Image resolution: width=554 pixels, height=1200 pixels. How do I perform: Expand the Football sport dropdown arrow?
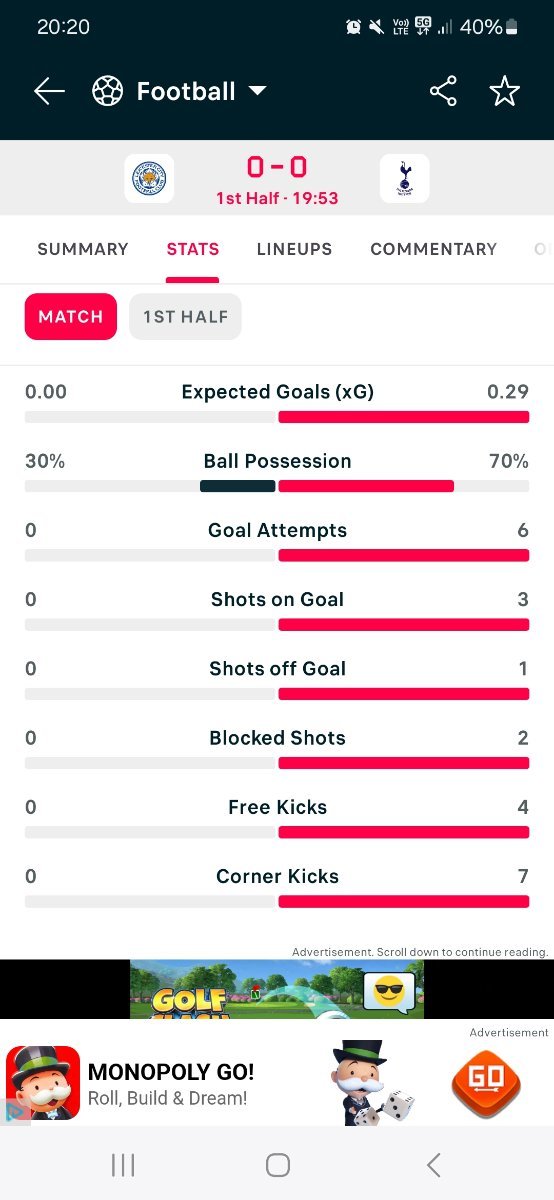pyautogui.click(x=257, y=91)
